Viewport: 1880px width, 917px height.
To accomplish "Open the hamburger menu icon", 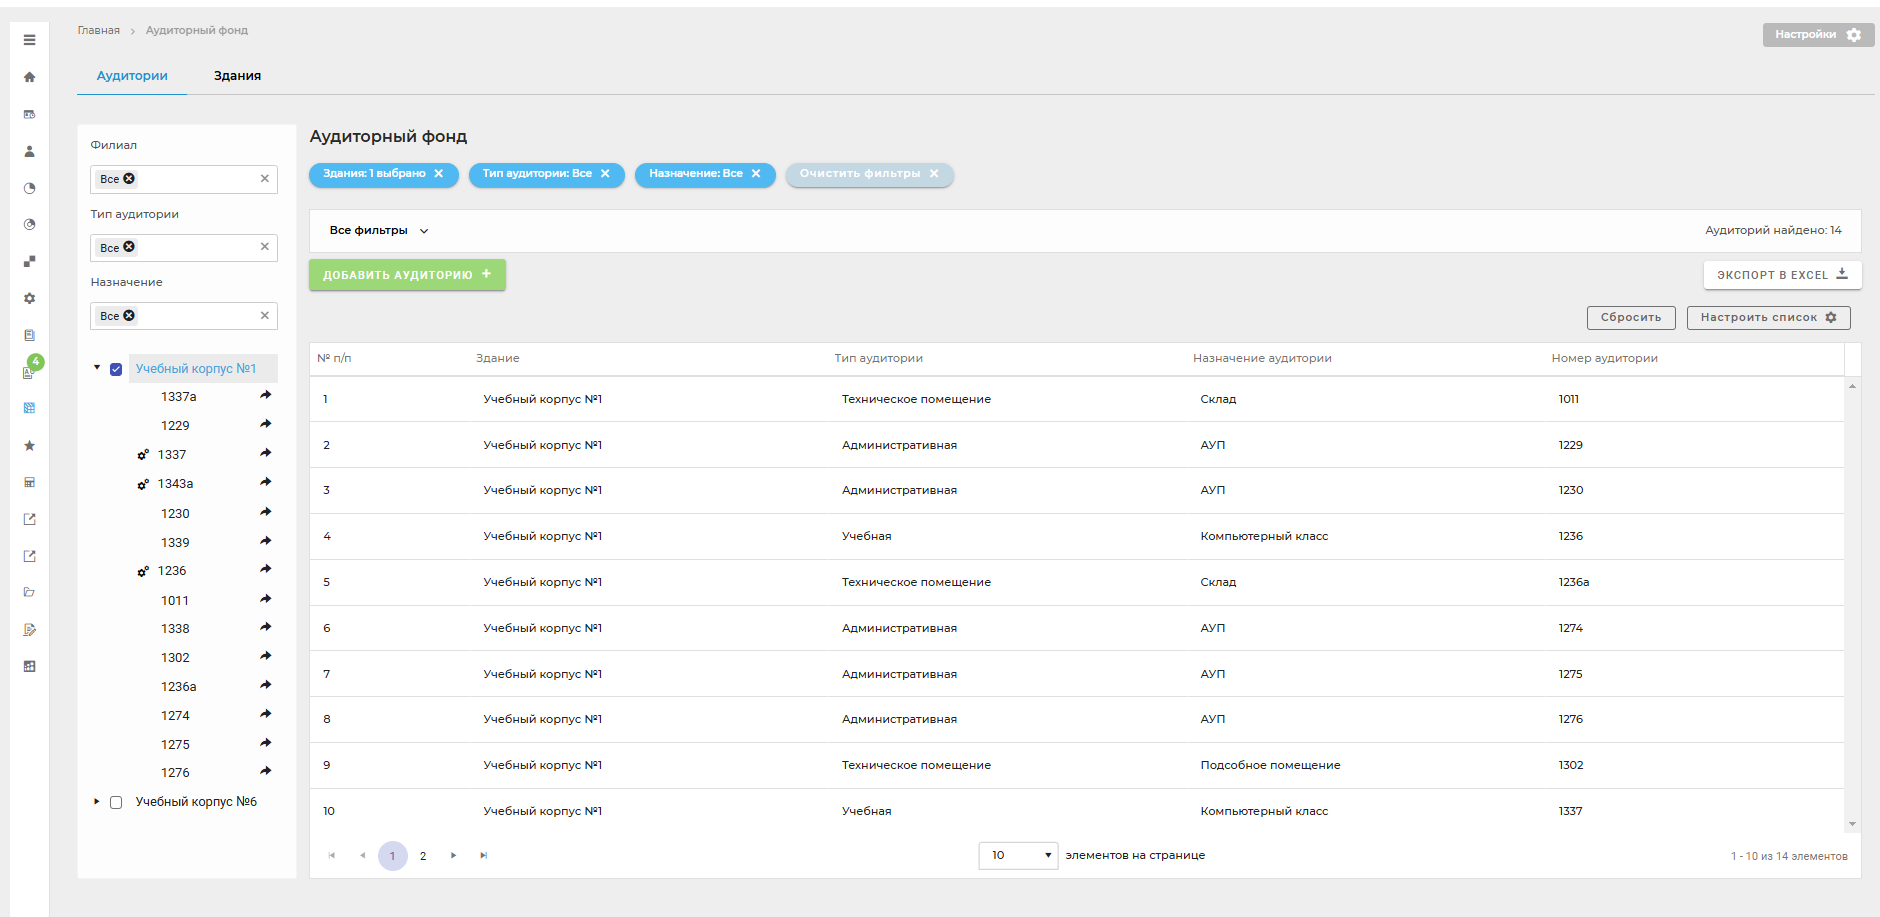I will (x=29, y=40).
